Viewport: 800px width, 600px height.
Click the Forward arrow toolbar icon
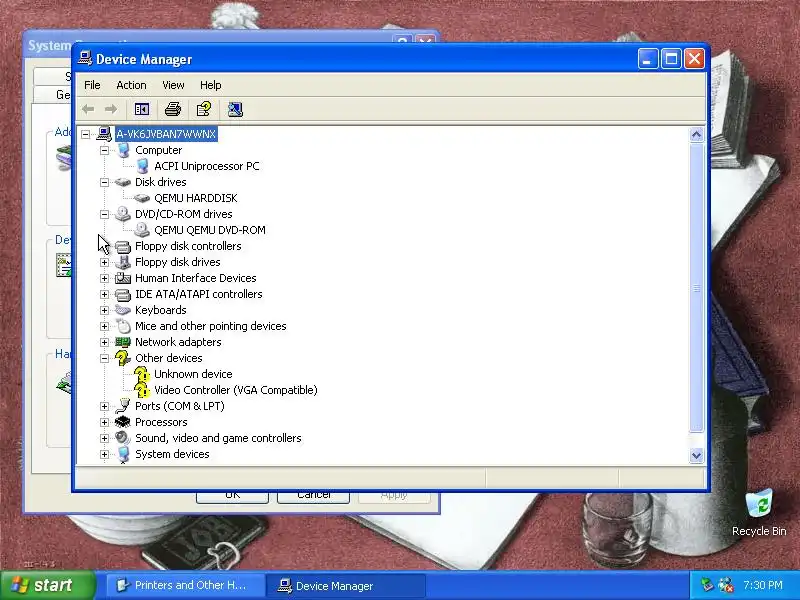tap(111, 109)
